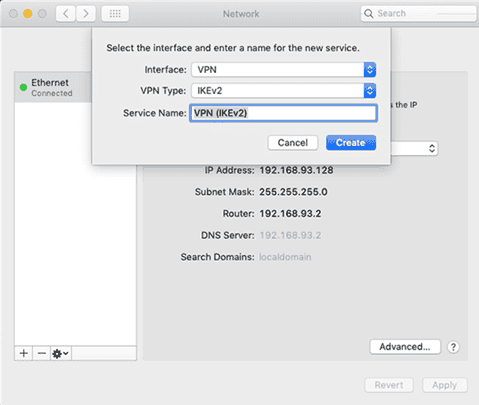Cancel the new service dialog
Image resolution: width=479 pixels, height=405 pixels.
click(x=293, y=143)
